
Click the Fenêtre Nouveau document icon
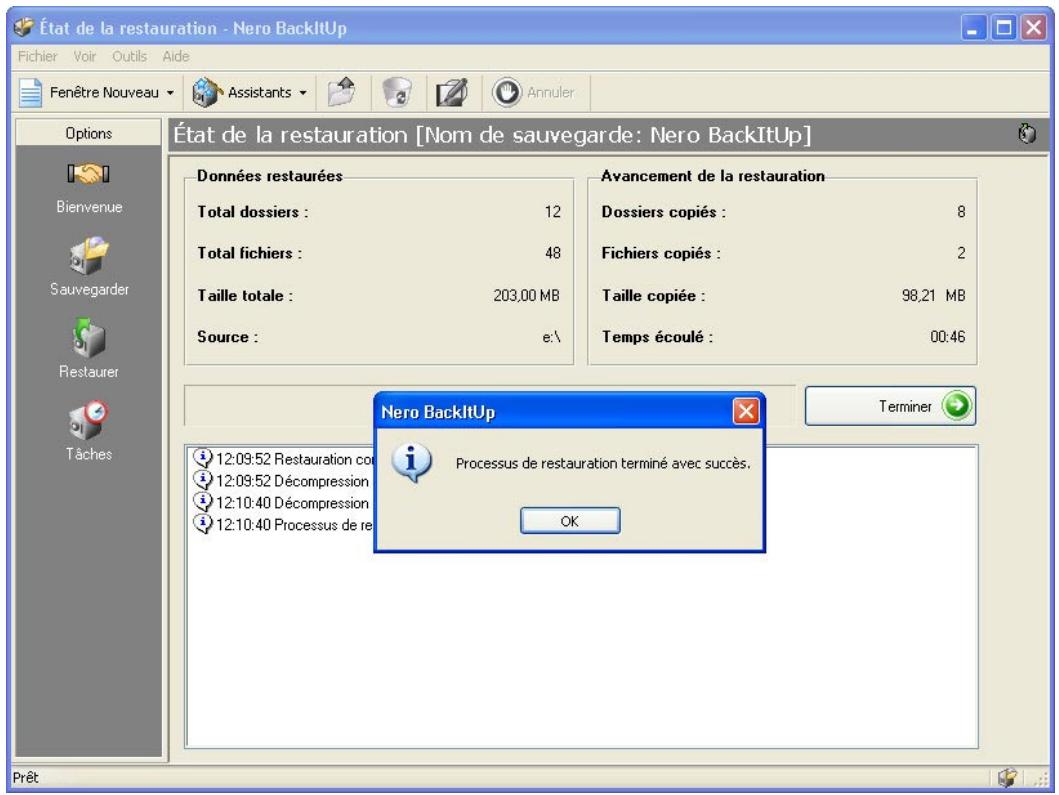point(30,93)
